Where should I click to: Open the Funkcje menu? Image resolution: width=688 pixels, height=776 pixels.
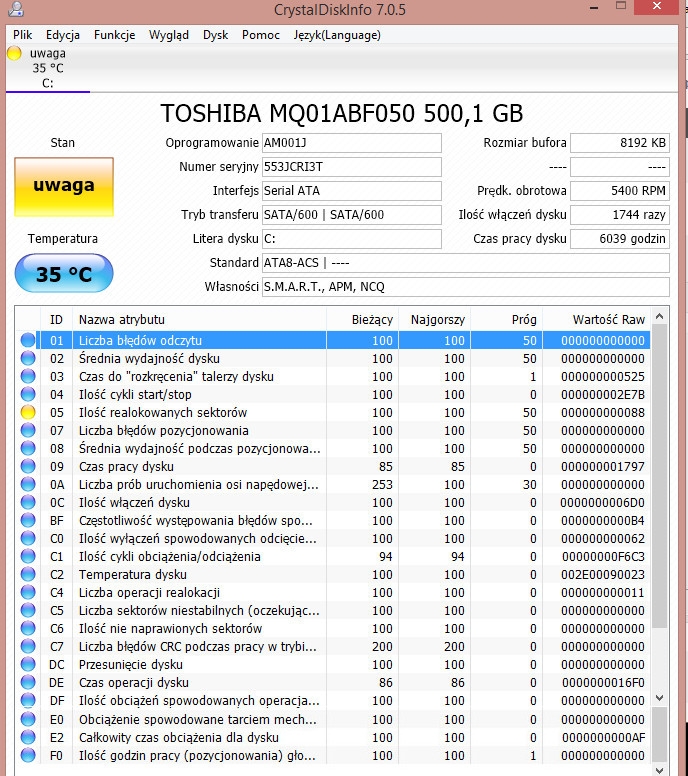pyautogui.click(x=114, y=35)
